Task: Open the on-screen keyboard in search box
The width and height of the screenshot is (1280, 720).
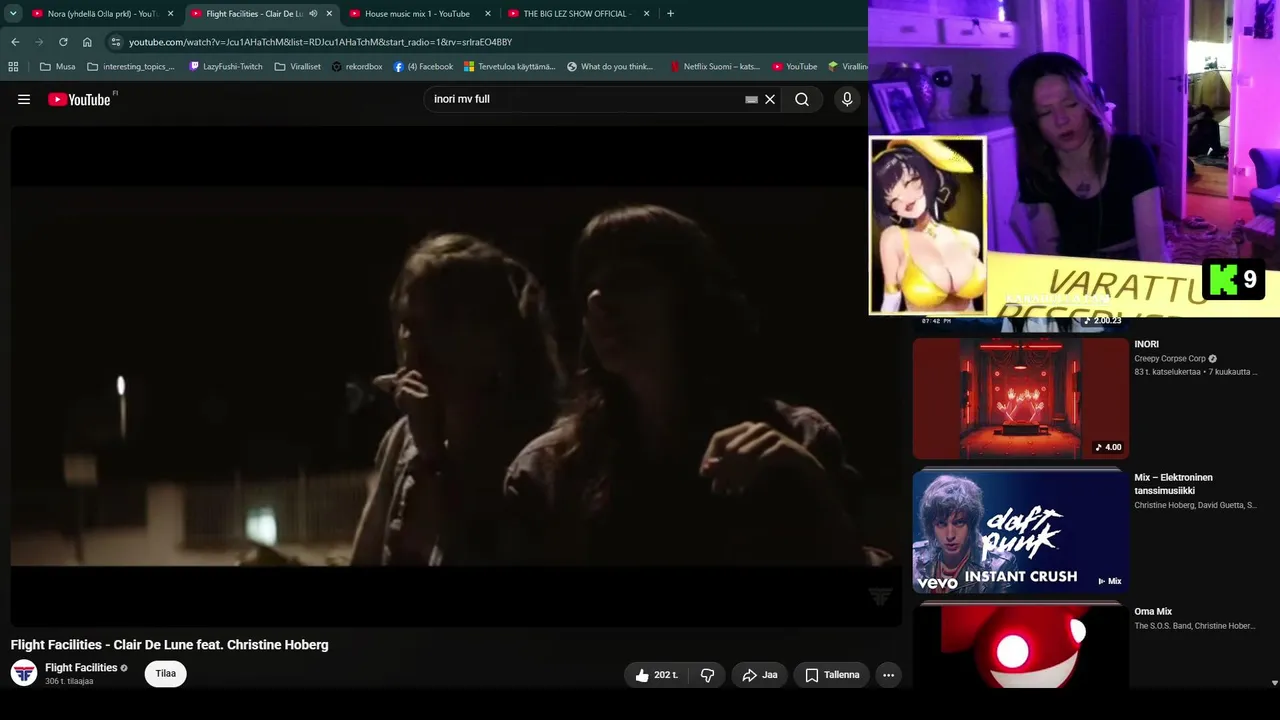Action: click(751, 99)
